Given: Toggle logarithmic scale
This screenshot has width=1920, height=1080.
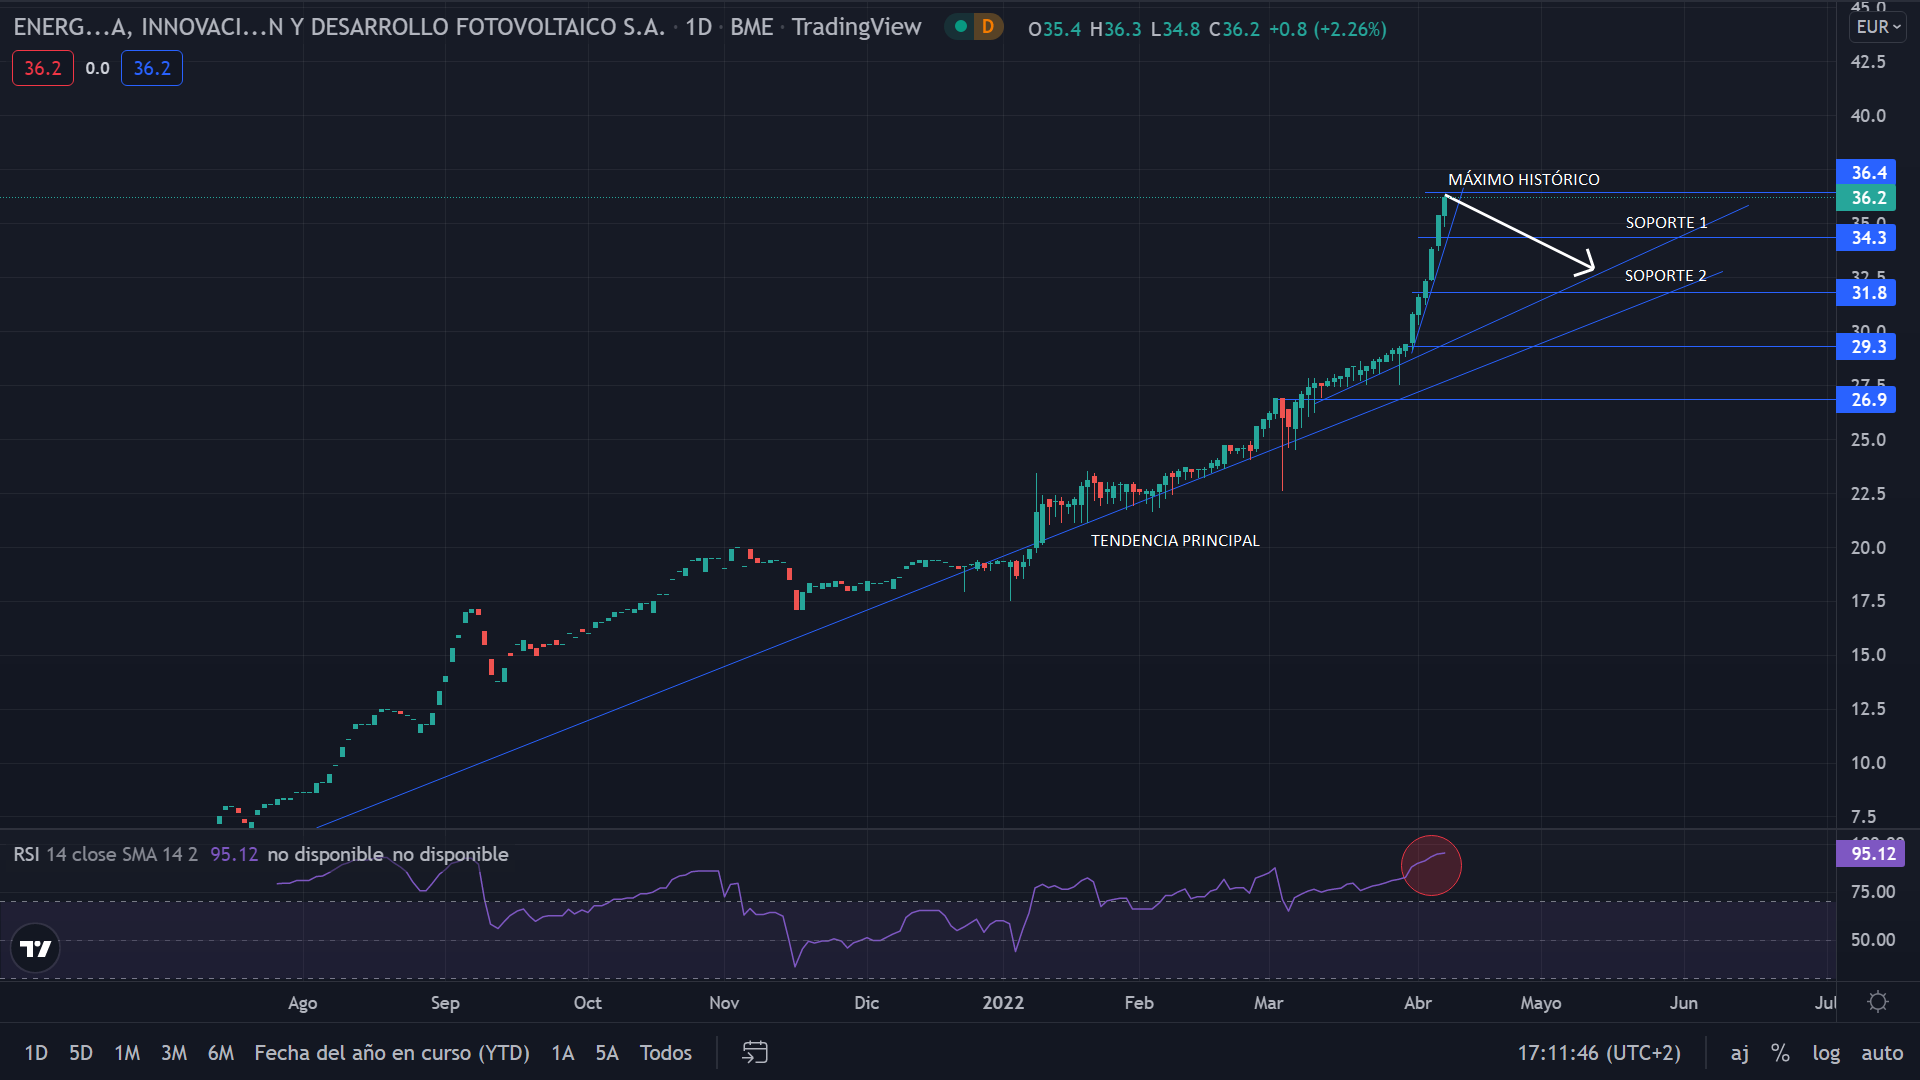Looking at the screenshot, I should point(1826,1052).
